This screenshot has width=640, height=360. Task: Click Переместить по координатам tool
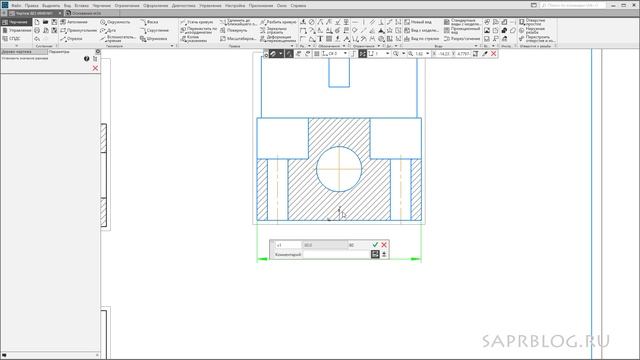click(x=198, y=30)
